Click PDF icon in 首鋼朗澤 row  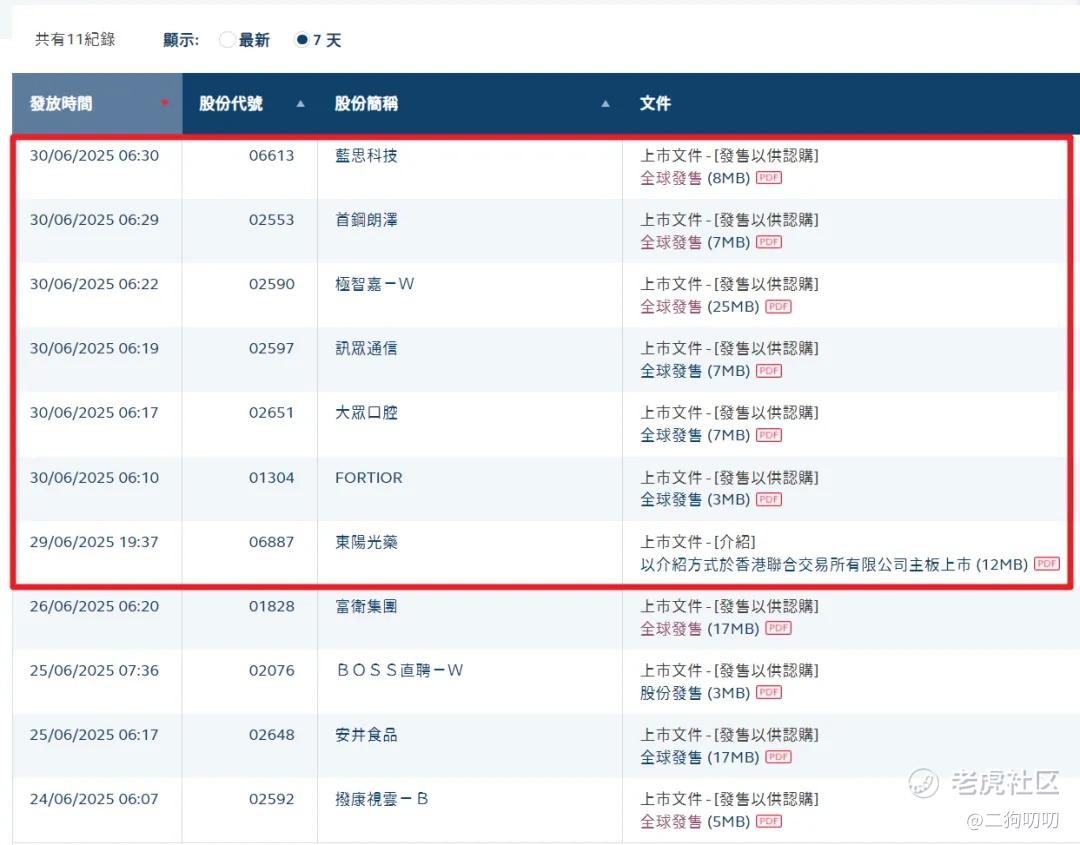(x=769, y=242)
